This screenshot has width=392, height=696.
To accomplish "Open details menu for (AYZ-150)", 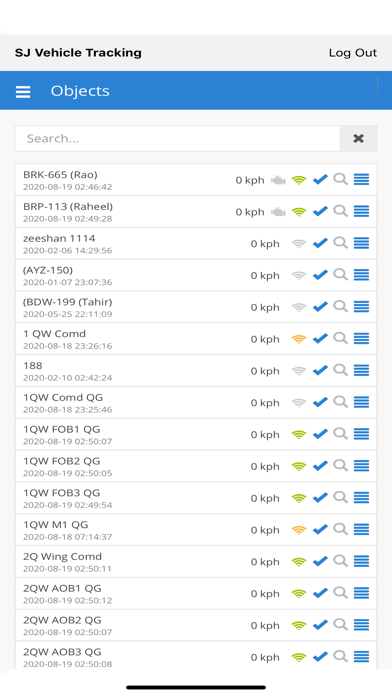I will pyautogui.click(x=361, y=275).
